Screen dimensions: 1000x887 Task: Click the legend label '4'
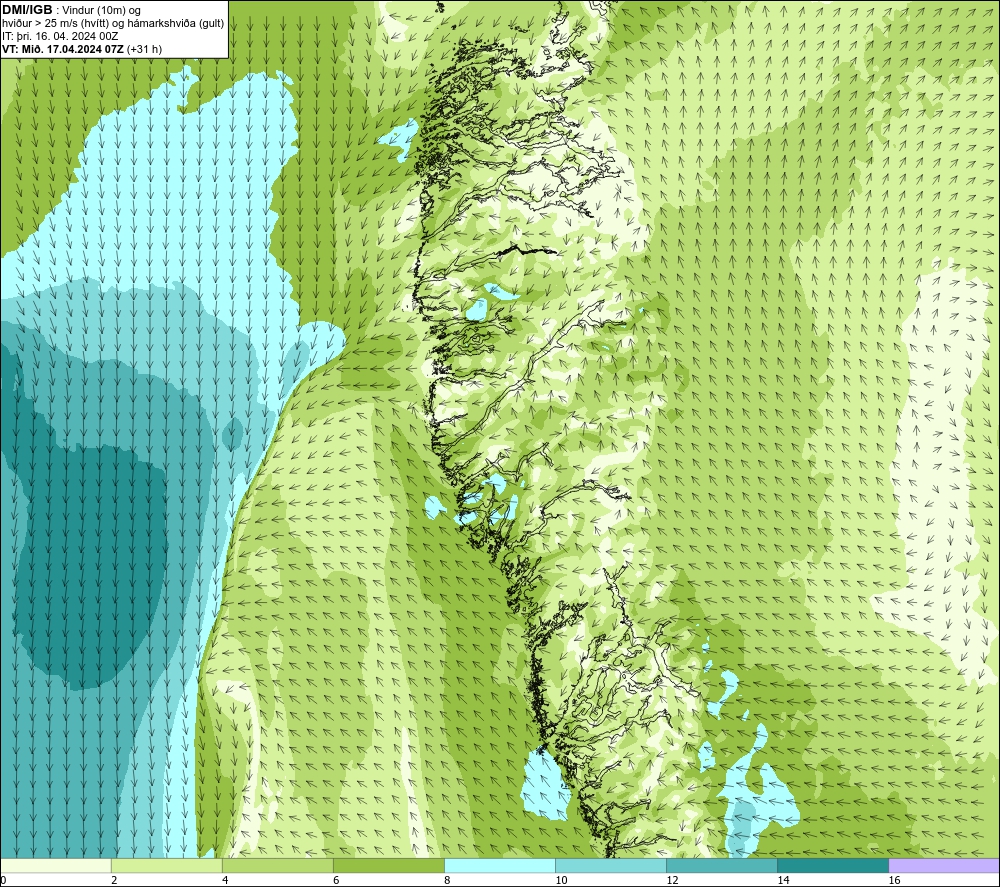coord(225,881)
